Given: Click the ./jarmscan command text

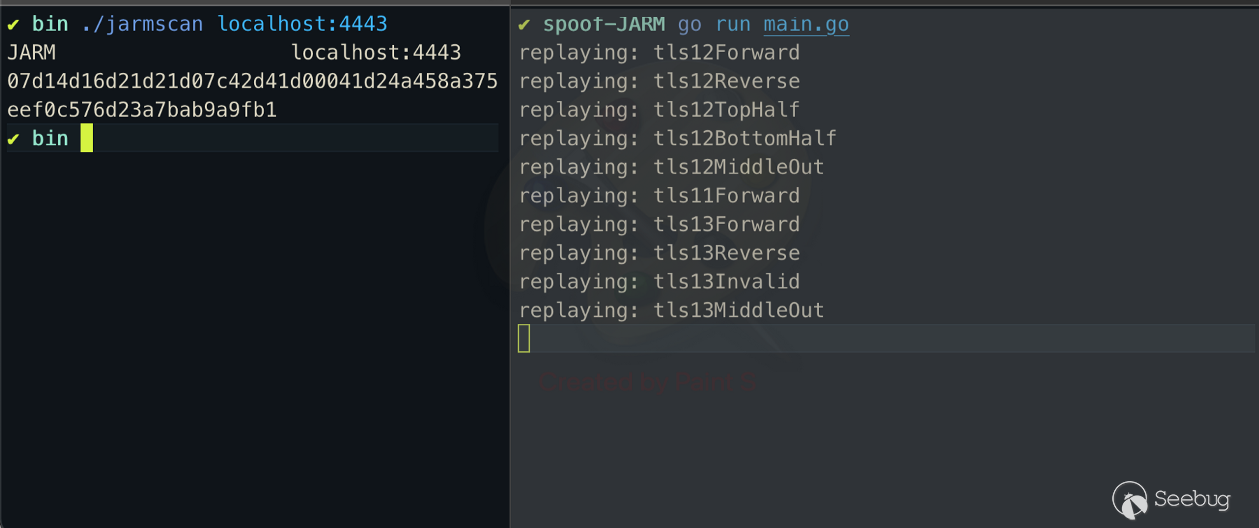Looking at the screenshot, I should click(x=143, y=23).
